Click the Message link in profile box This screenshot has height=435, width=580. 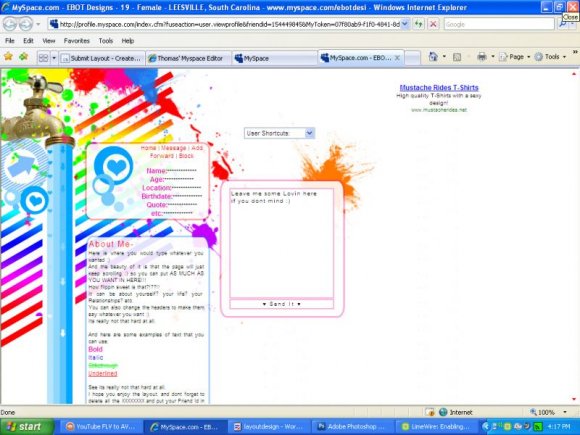[173, 148]
